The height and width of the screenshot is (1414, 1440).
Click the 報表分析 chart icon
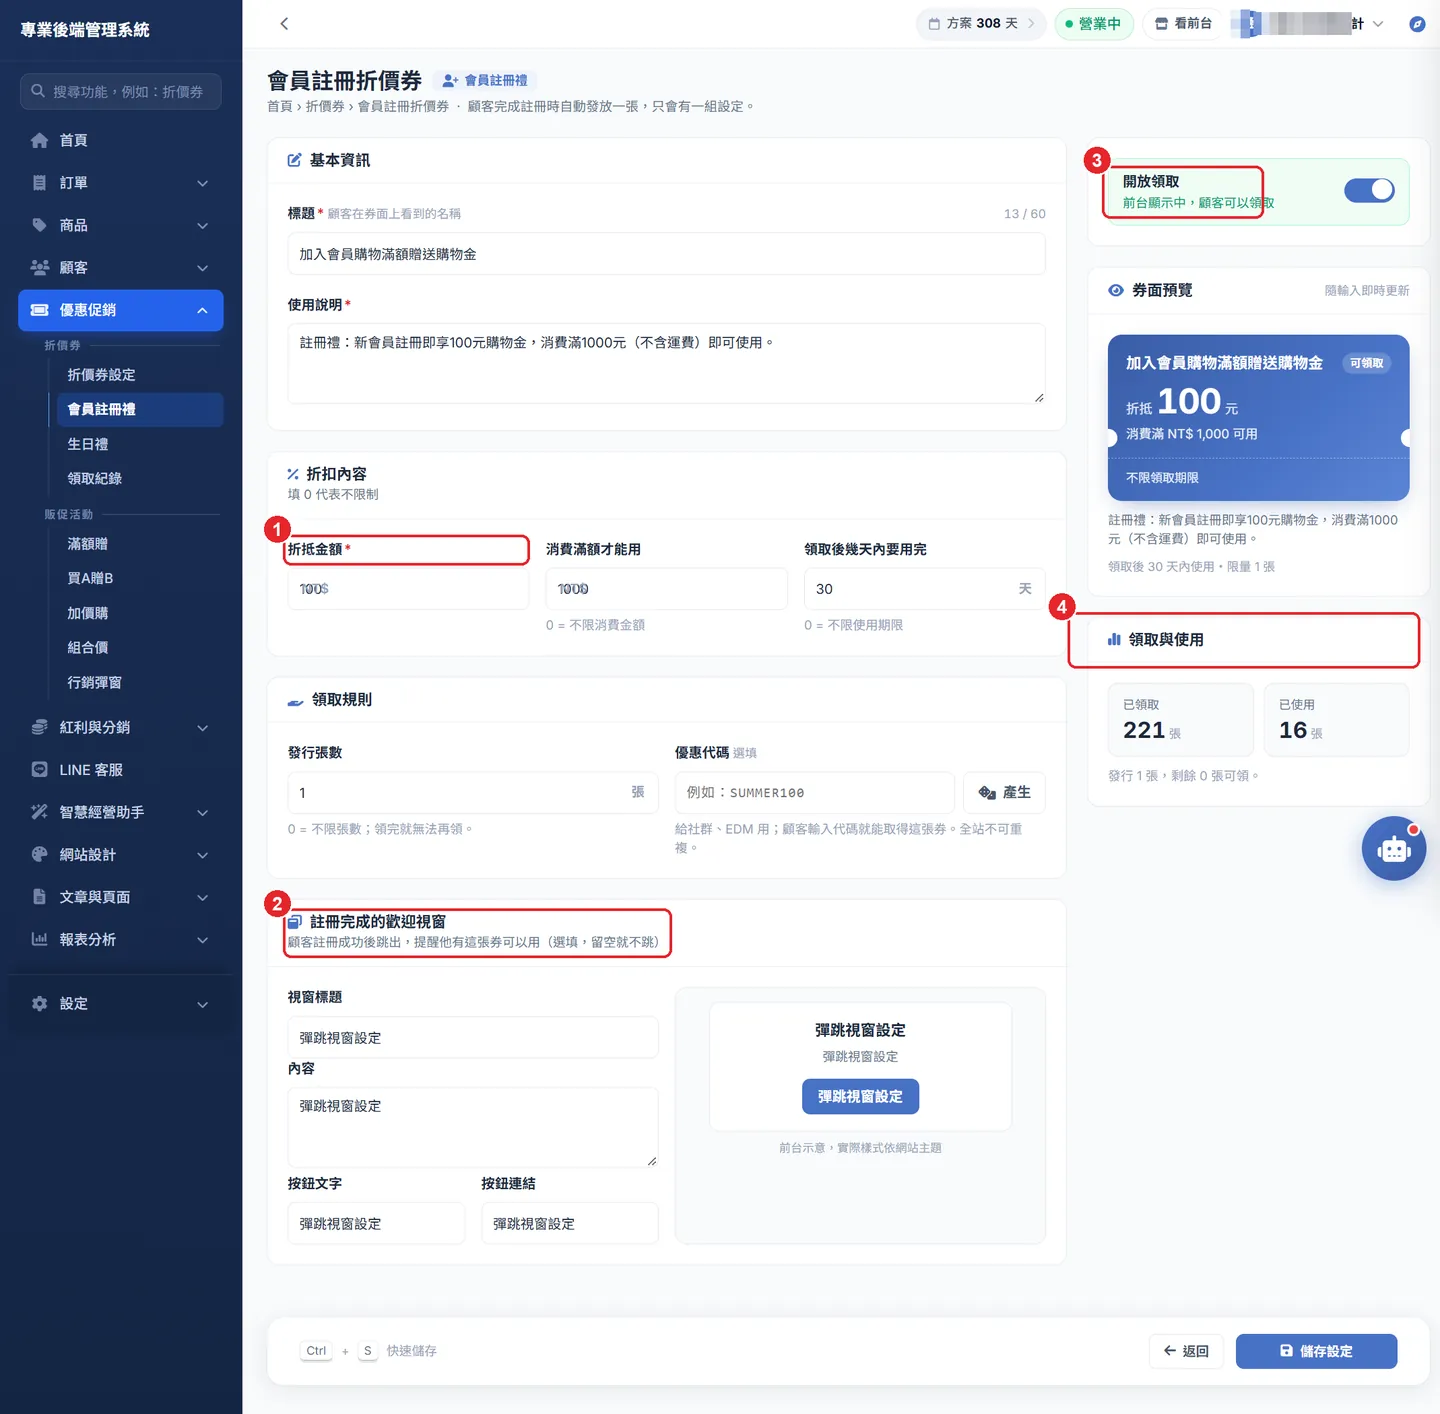pyautogui.click(x=39, y=939)
